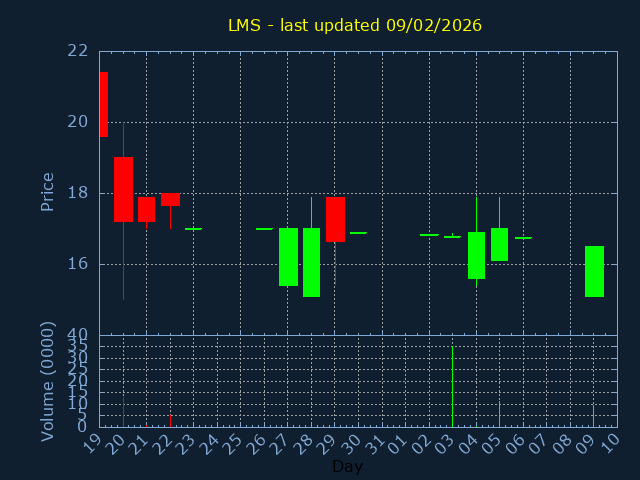Click the green candlestick on day 05
The image size is (640, 480).
point(499,244)
